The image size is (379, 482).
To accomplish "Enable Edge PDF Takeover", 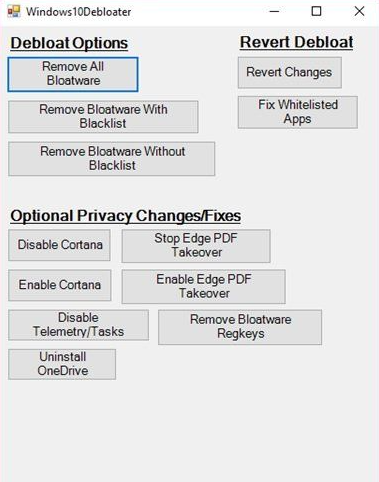I will click(x=204, y=286).
